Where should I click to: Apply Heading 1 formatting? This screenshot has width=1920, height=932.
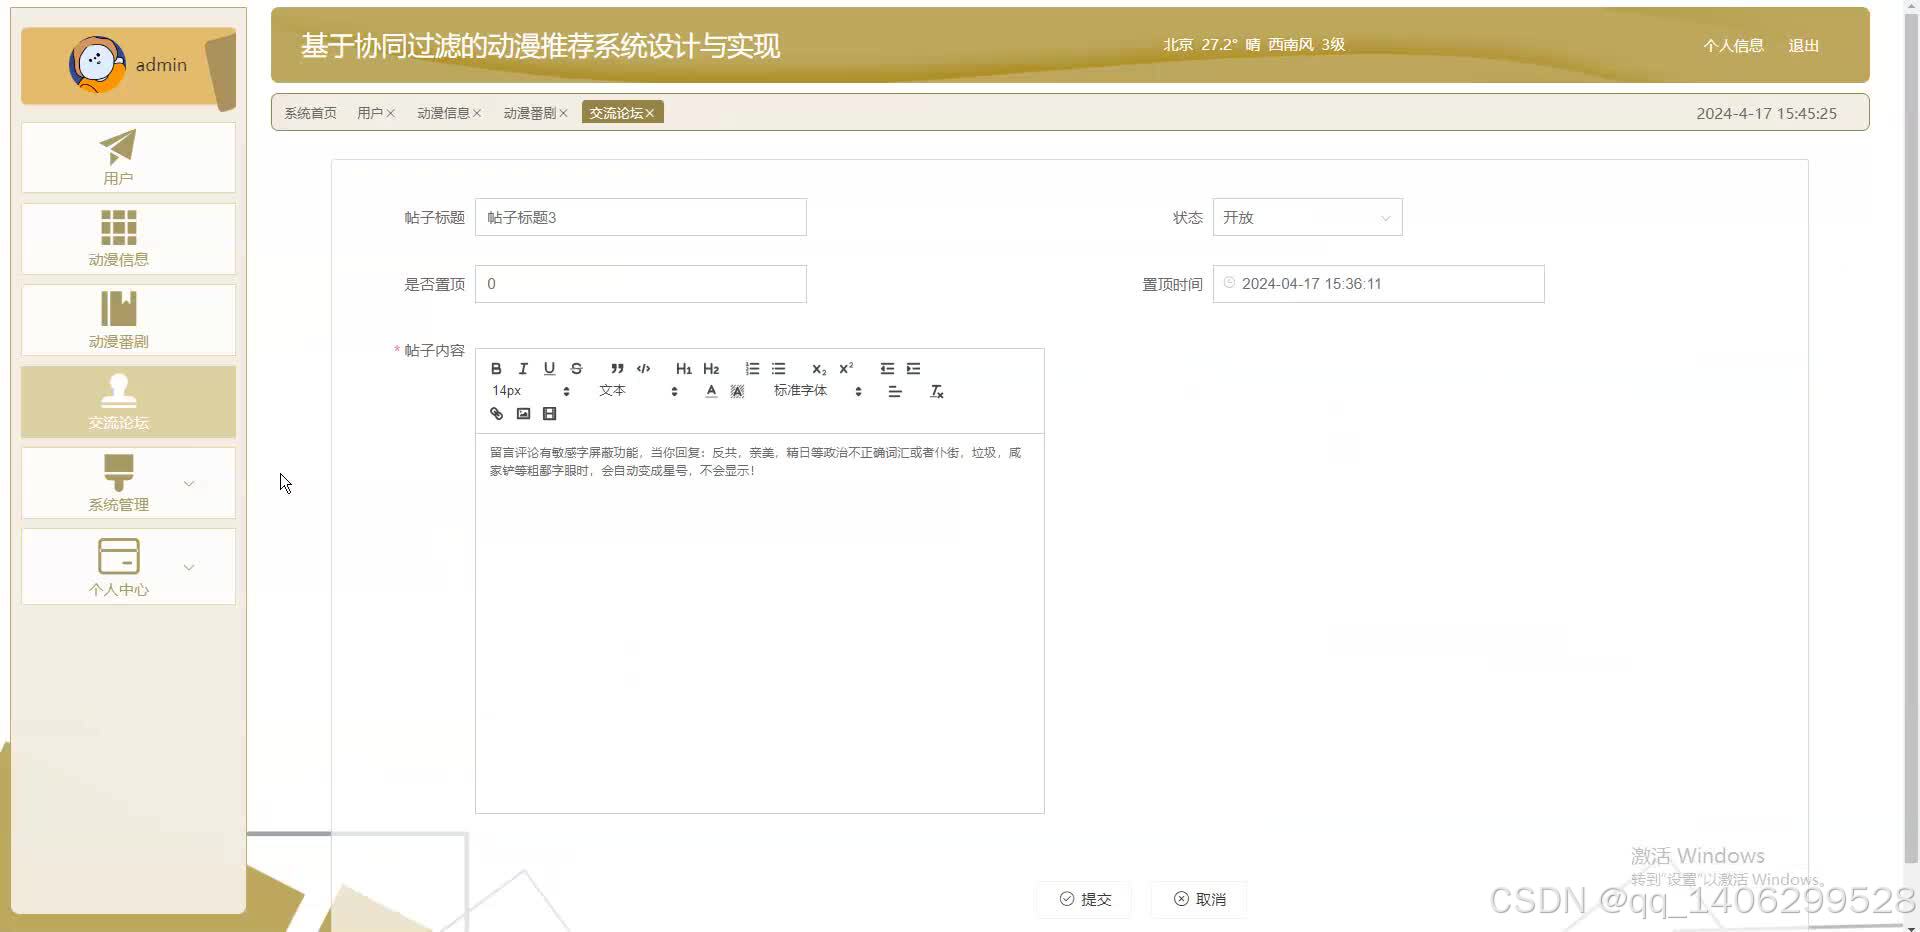pos(683,369)
